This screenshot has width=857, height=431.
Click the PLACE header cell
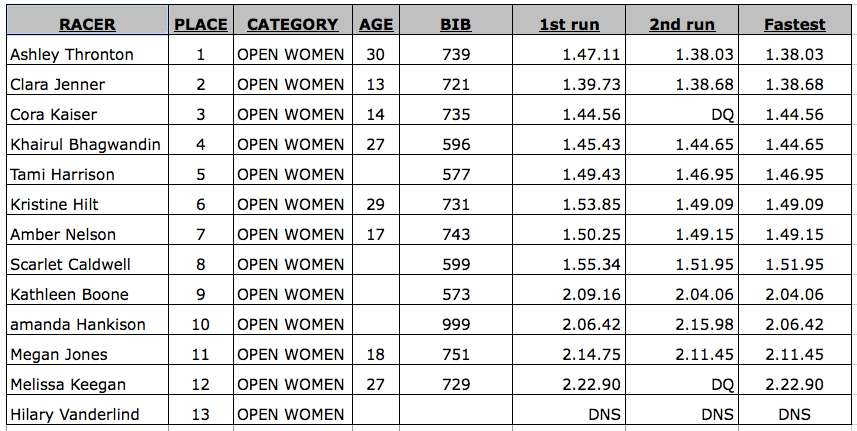[201, 21]
